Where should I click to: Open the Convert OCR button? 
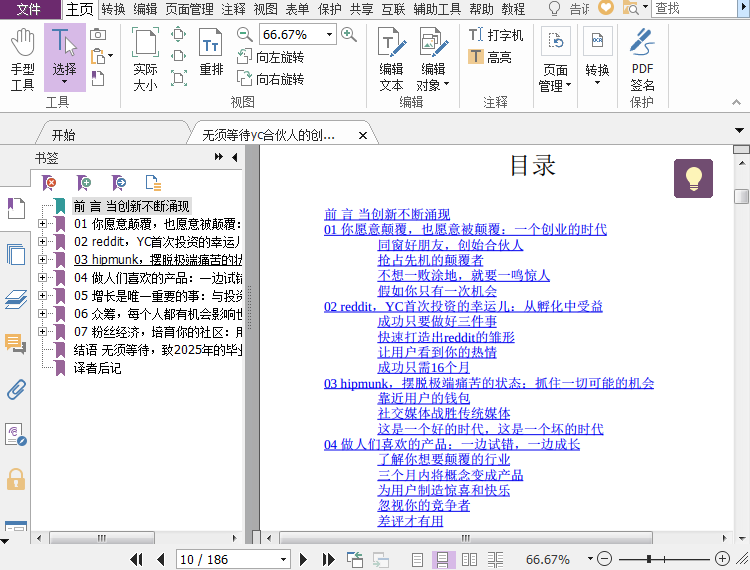[x=597, y=56]
